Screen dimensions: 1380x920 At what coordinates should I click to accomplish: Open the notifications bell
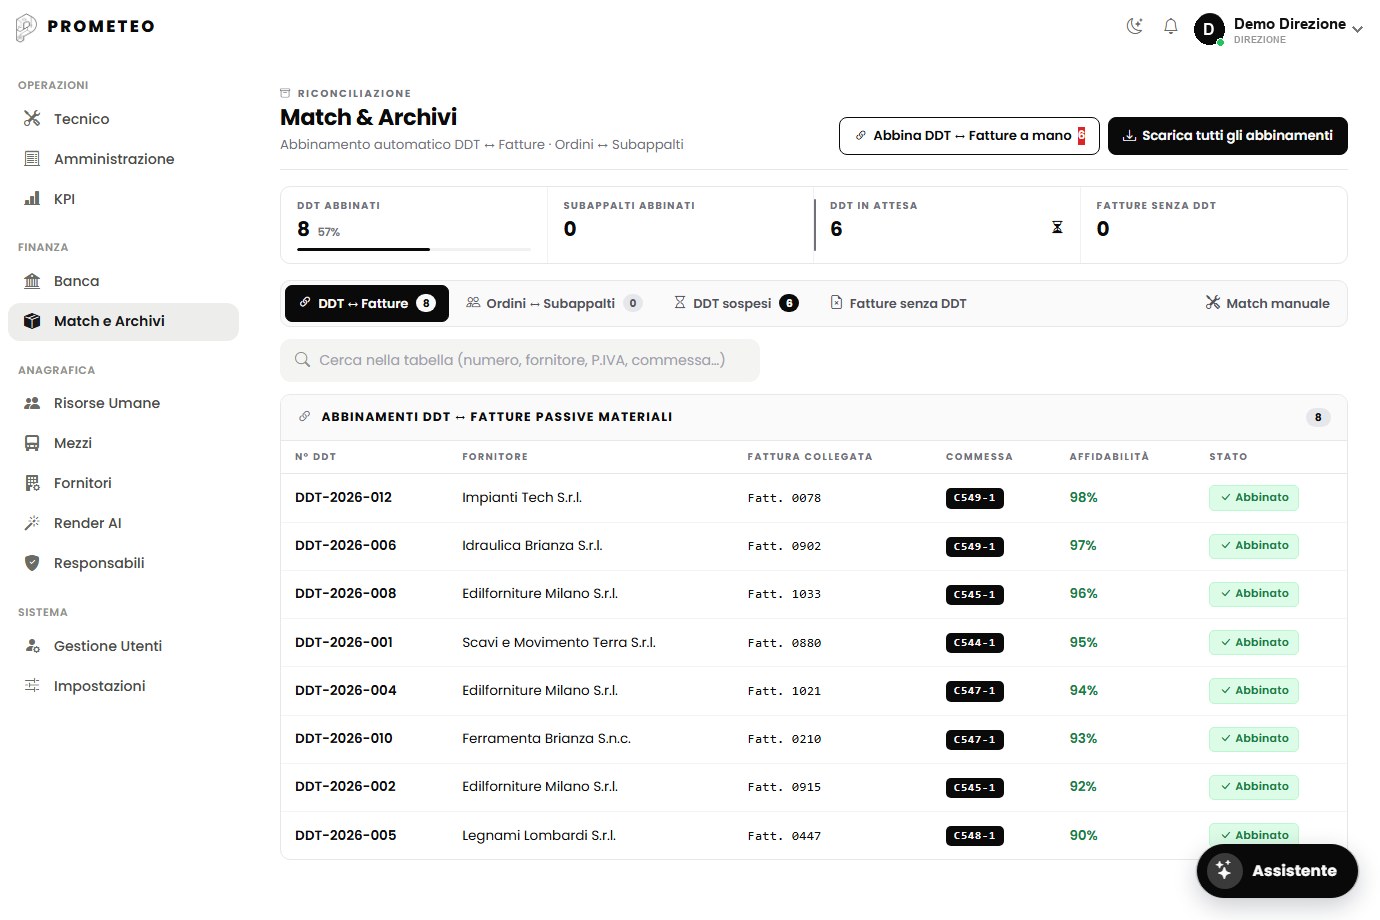tap(1171, 27)
